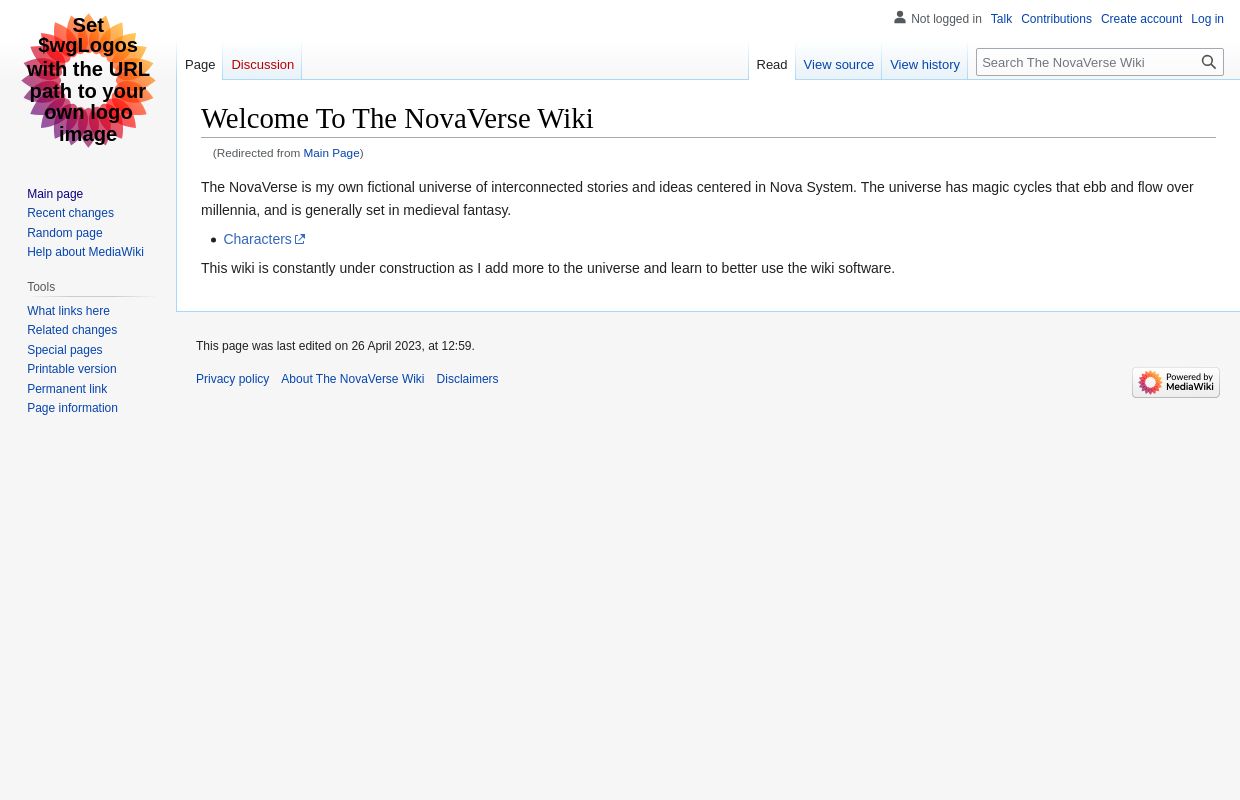Open the Page tab
Screen dimensions: 1240x800
click(200, 64)
